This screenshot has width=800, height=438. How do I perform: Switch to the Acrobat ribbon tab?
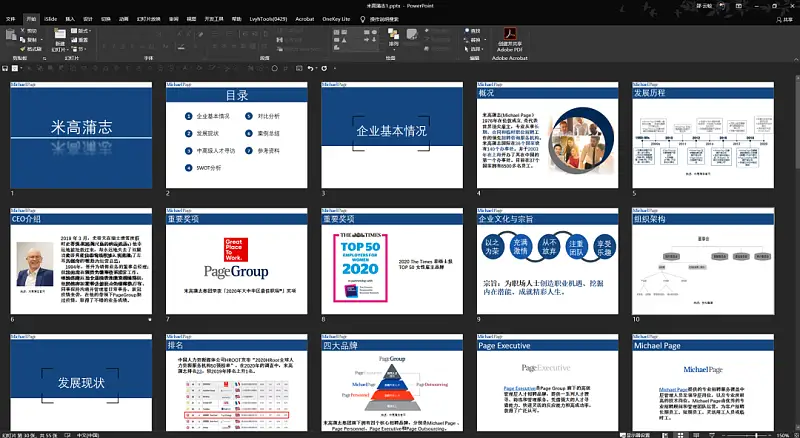pyautogui.click(x=305, y=19)
